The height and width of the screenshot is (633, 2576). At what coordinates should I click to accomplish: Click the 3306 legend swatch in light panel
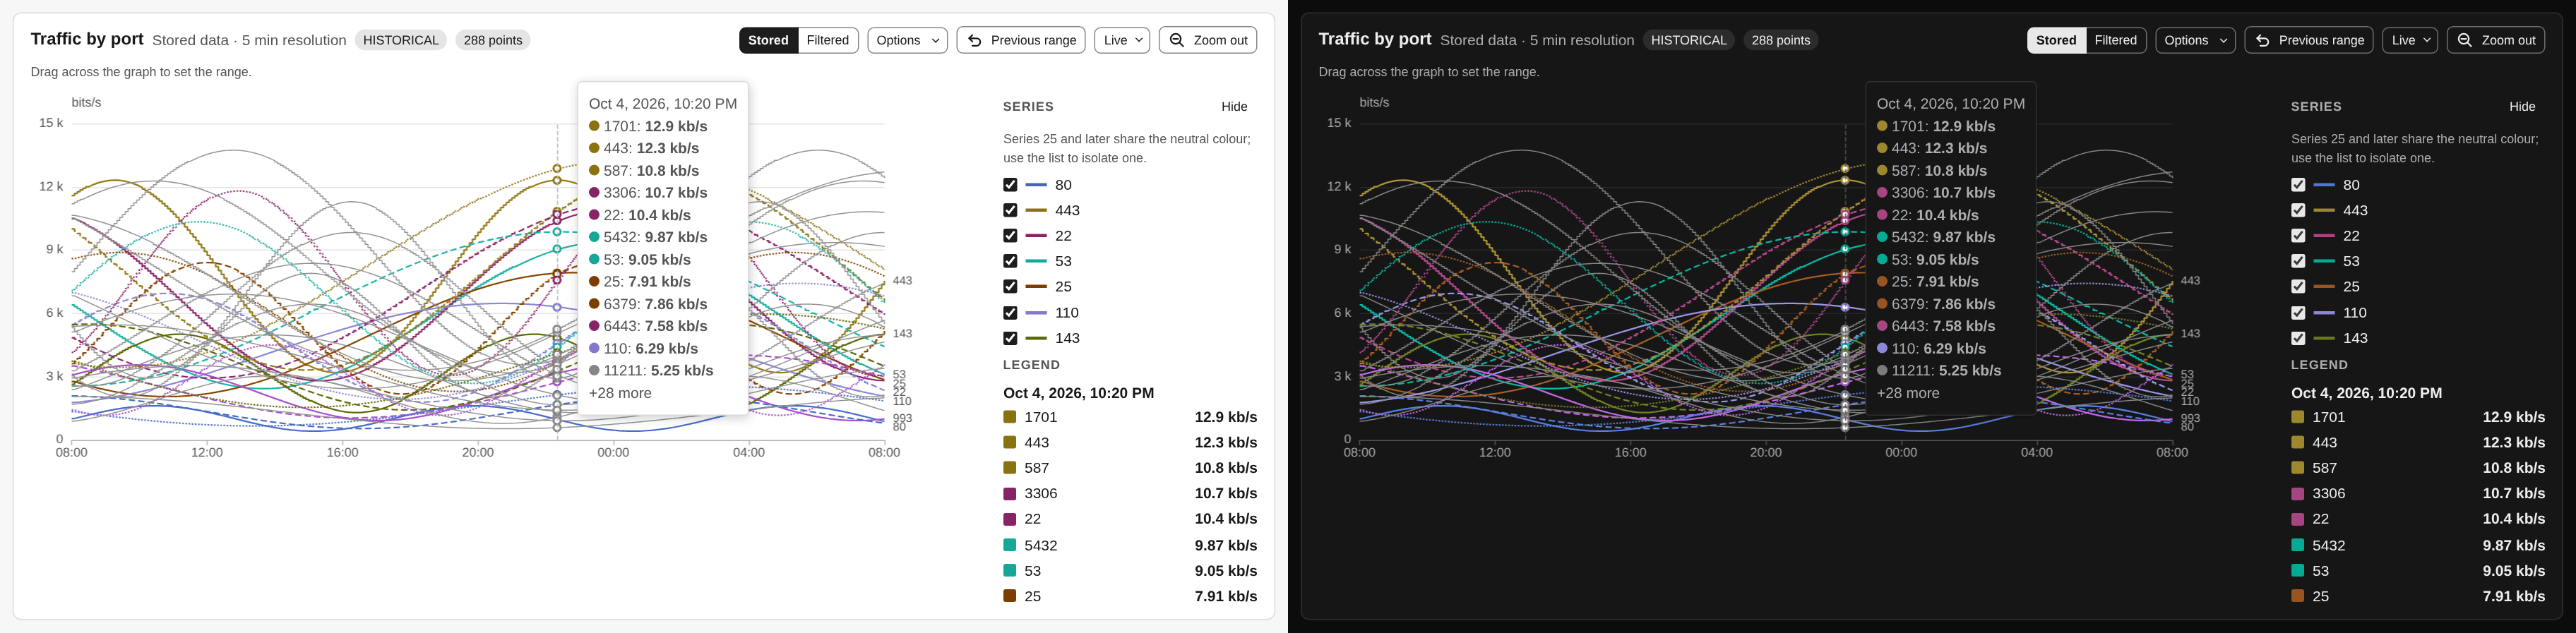[1010, 494]
